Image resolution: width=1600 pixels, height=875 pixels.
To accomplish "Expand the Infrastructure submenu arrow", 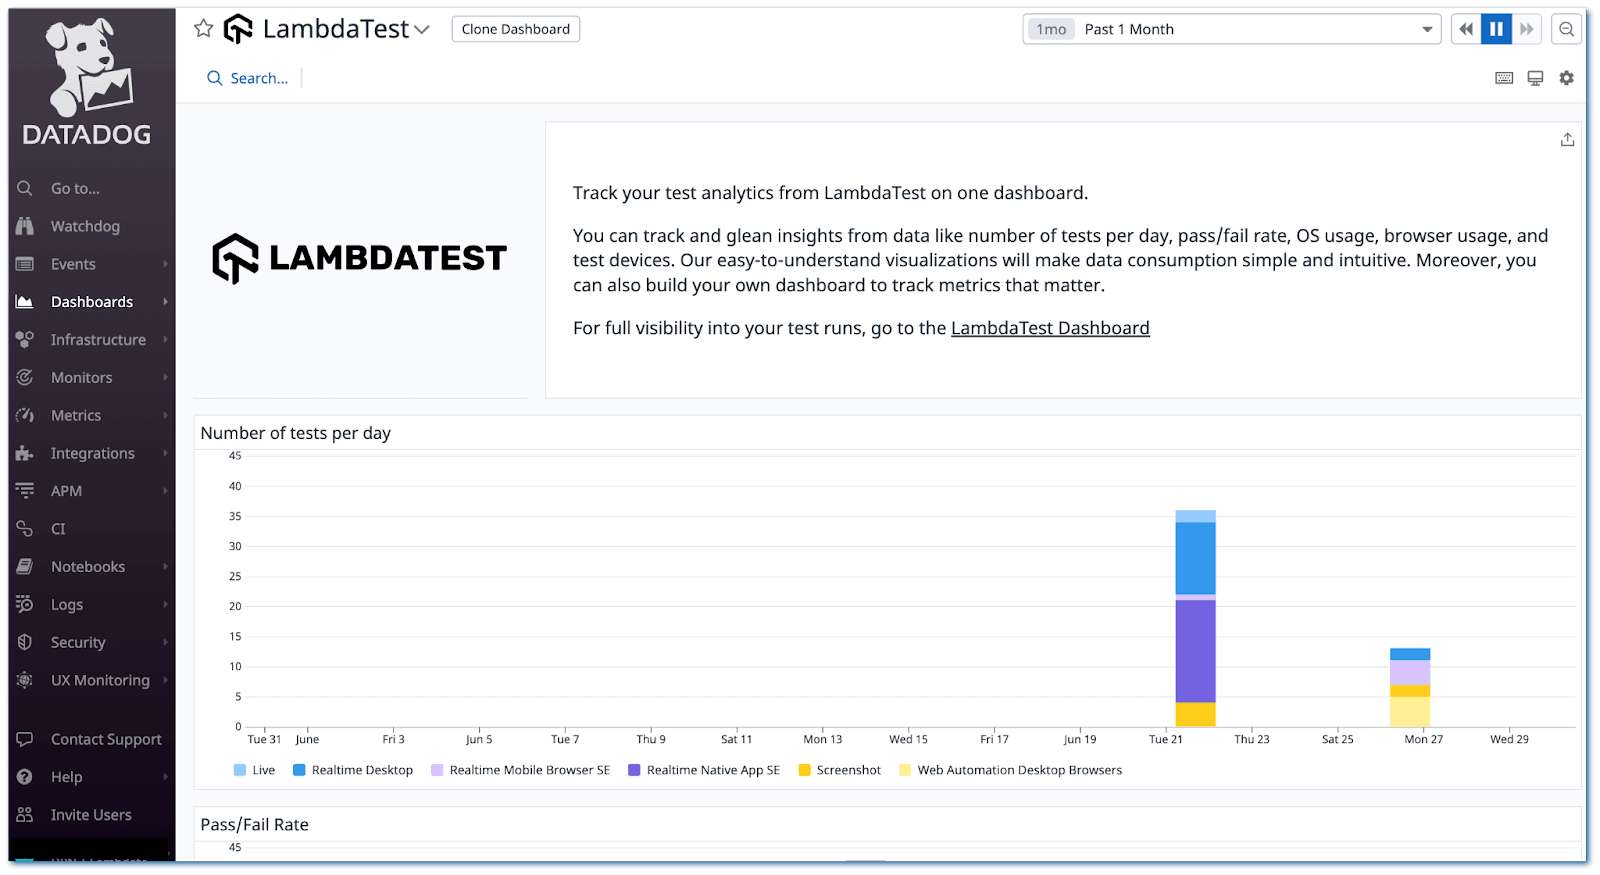I will 165,340.
